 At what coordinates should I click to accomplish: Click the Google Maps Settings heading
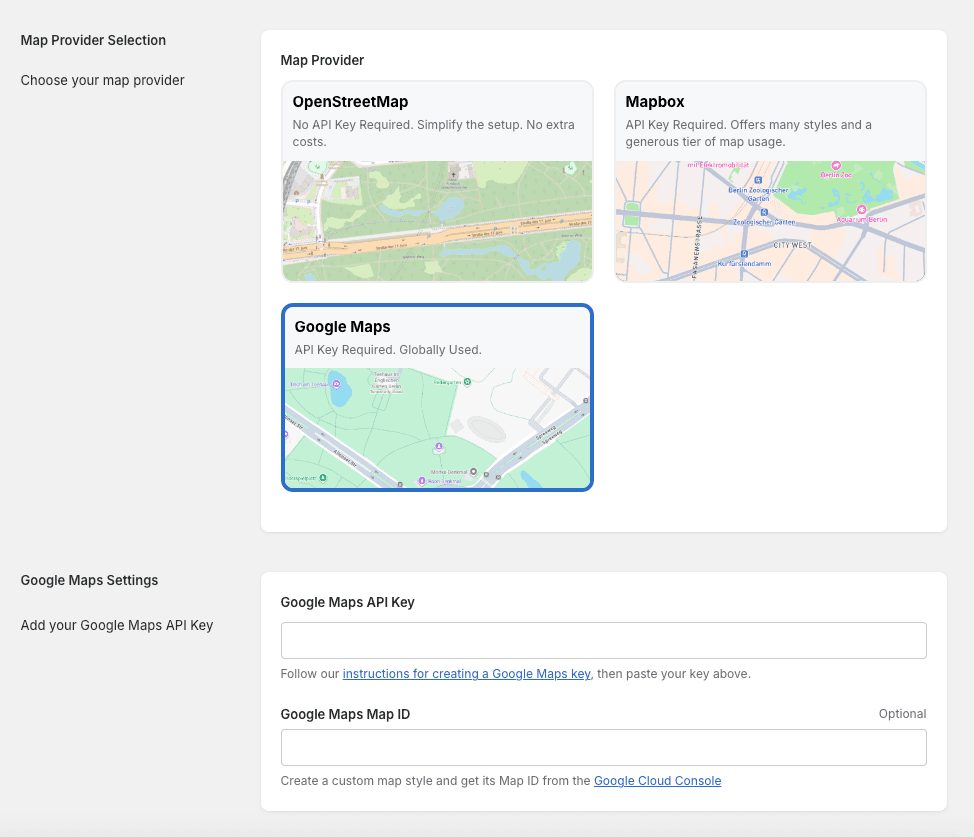(x=89, y=580)
